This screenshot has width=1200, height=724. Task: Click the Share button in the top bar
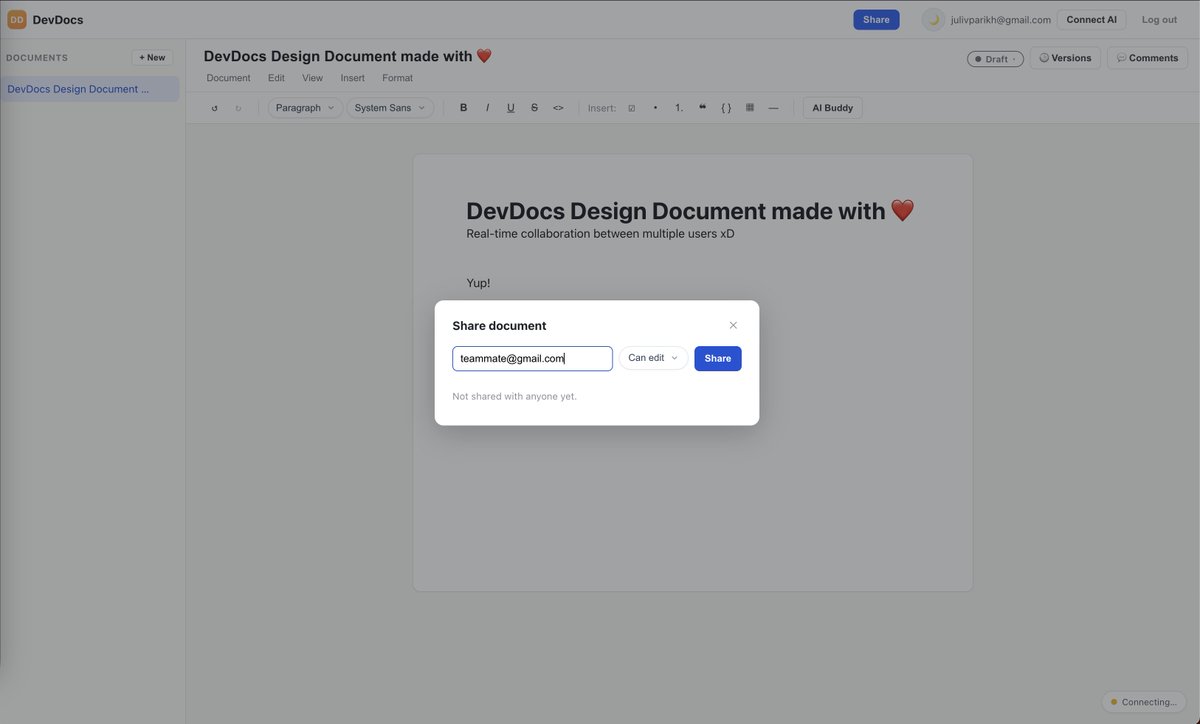(x=876, y=20)
